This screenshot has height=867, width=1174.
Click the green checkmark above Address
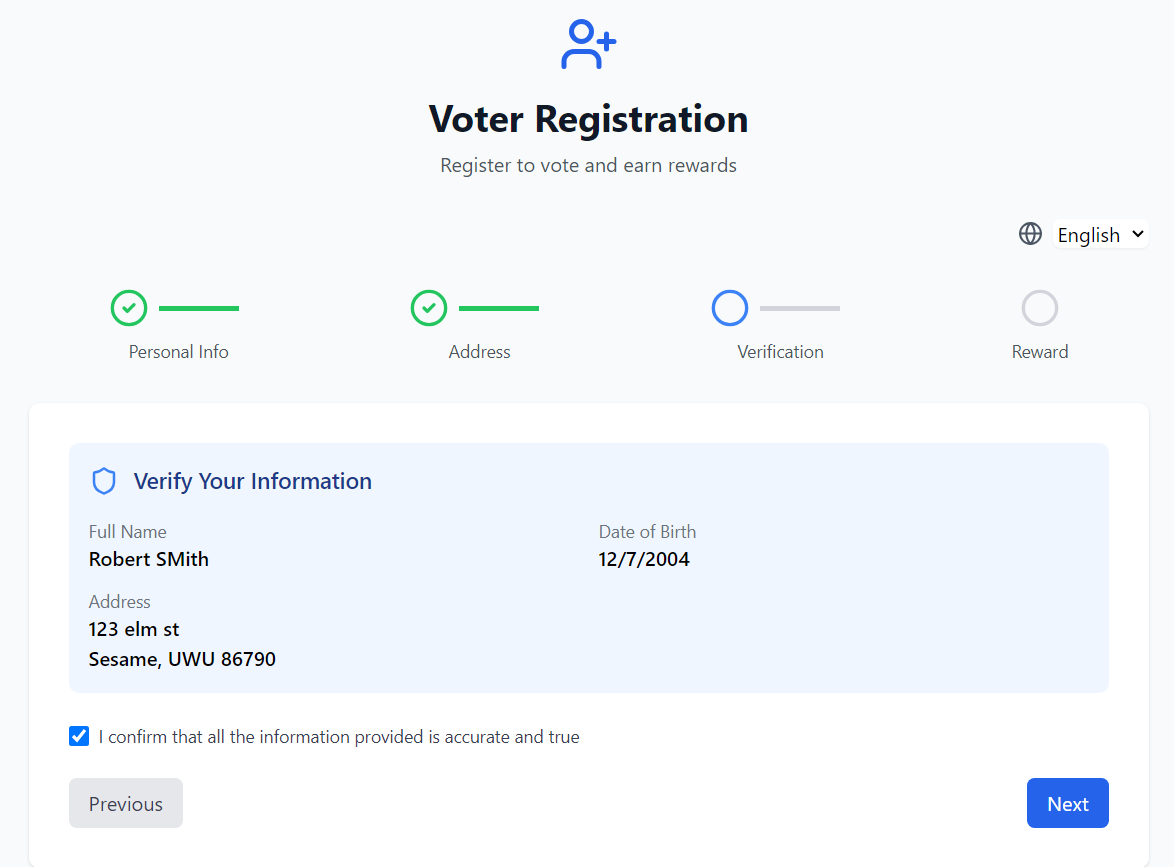point(429,308)
